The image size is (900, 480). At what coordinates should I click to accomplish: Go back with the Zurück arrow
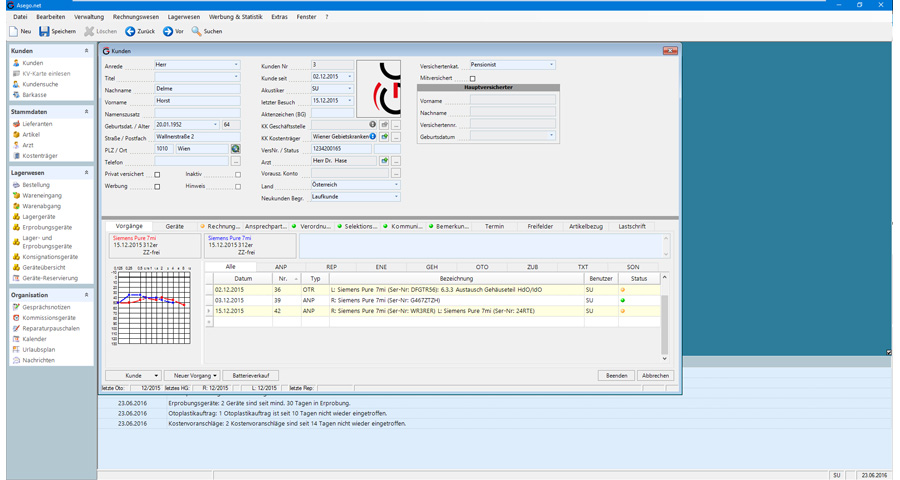tap(130, 32)
